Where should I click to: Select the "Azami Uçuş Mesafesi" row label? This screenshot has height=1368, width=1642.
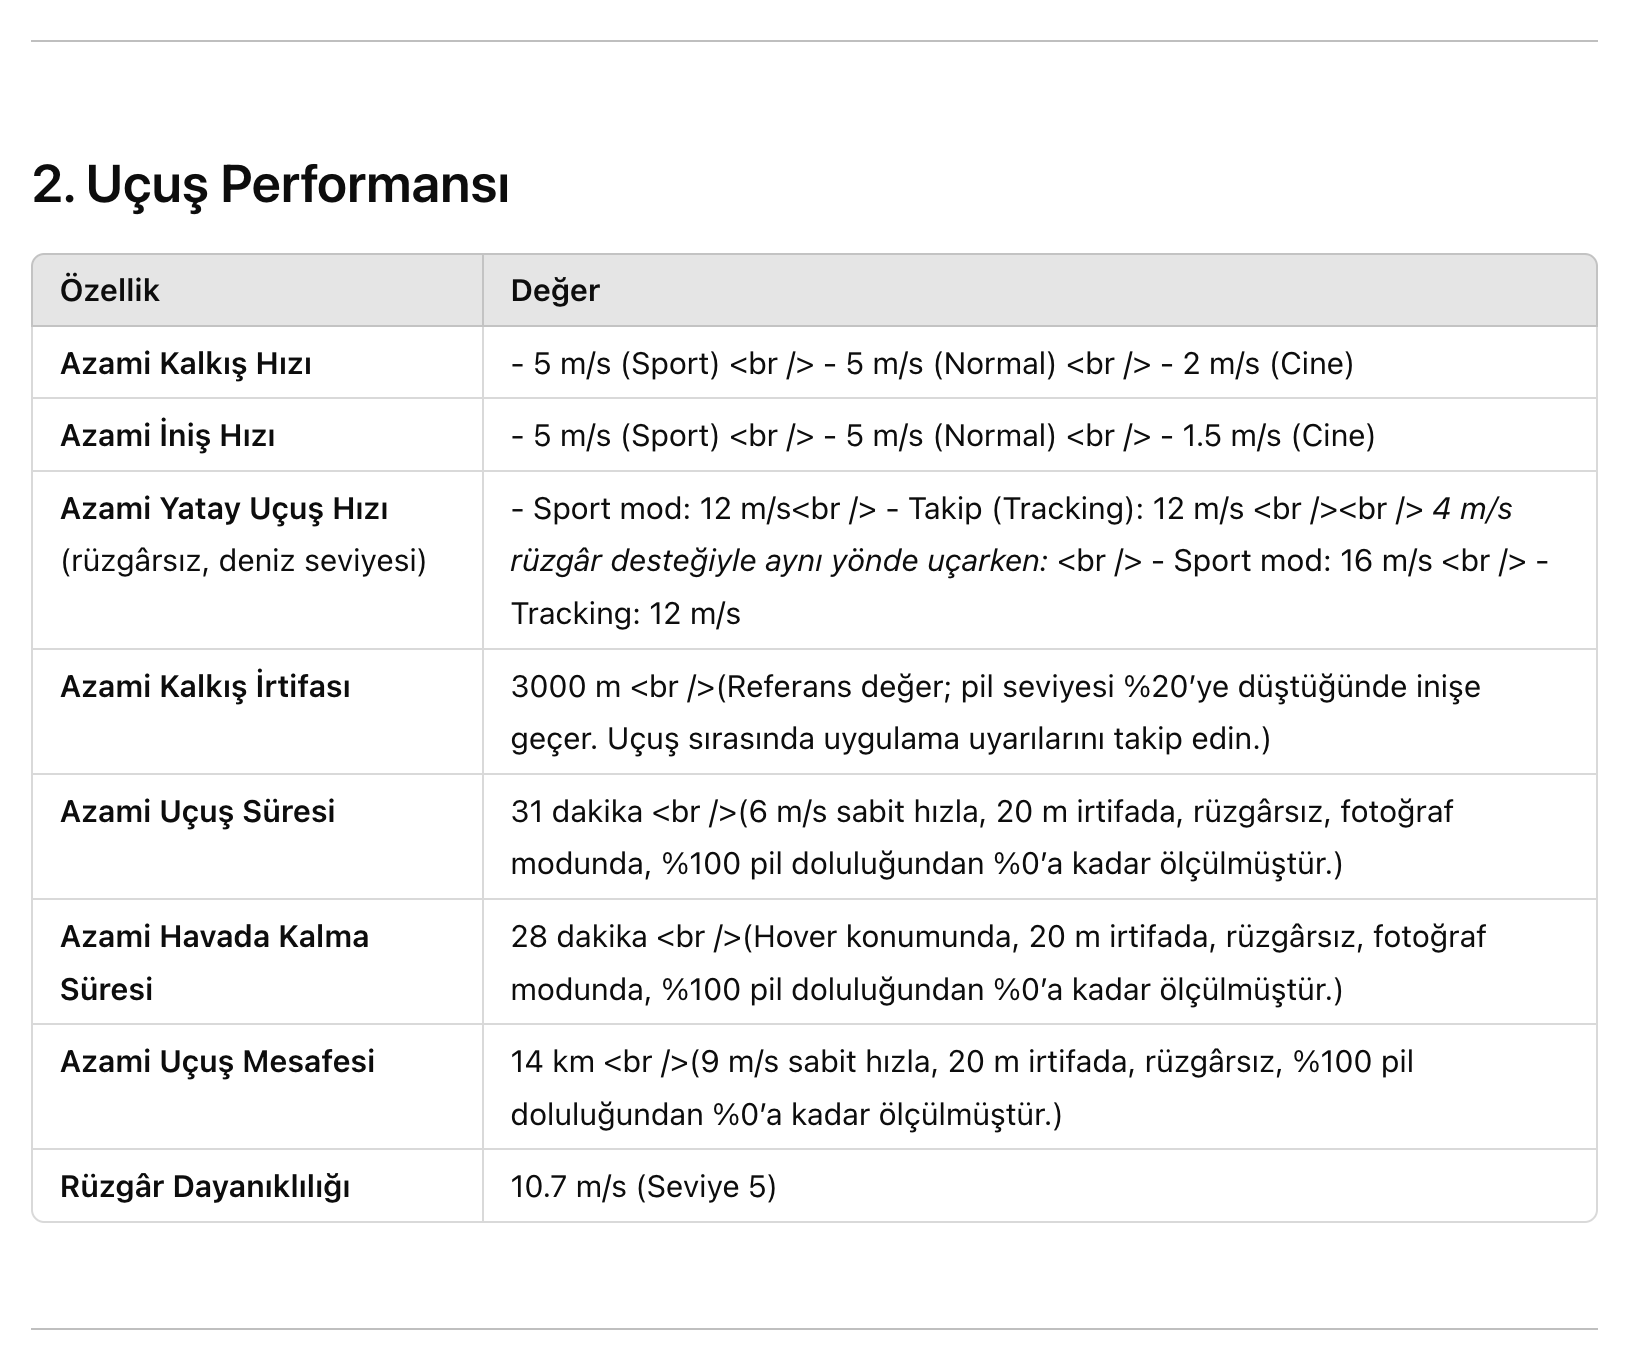pyautogui.click(x=217, y=1061)
